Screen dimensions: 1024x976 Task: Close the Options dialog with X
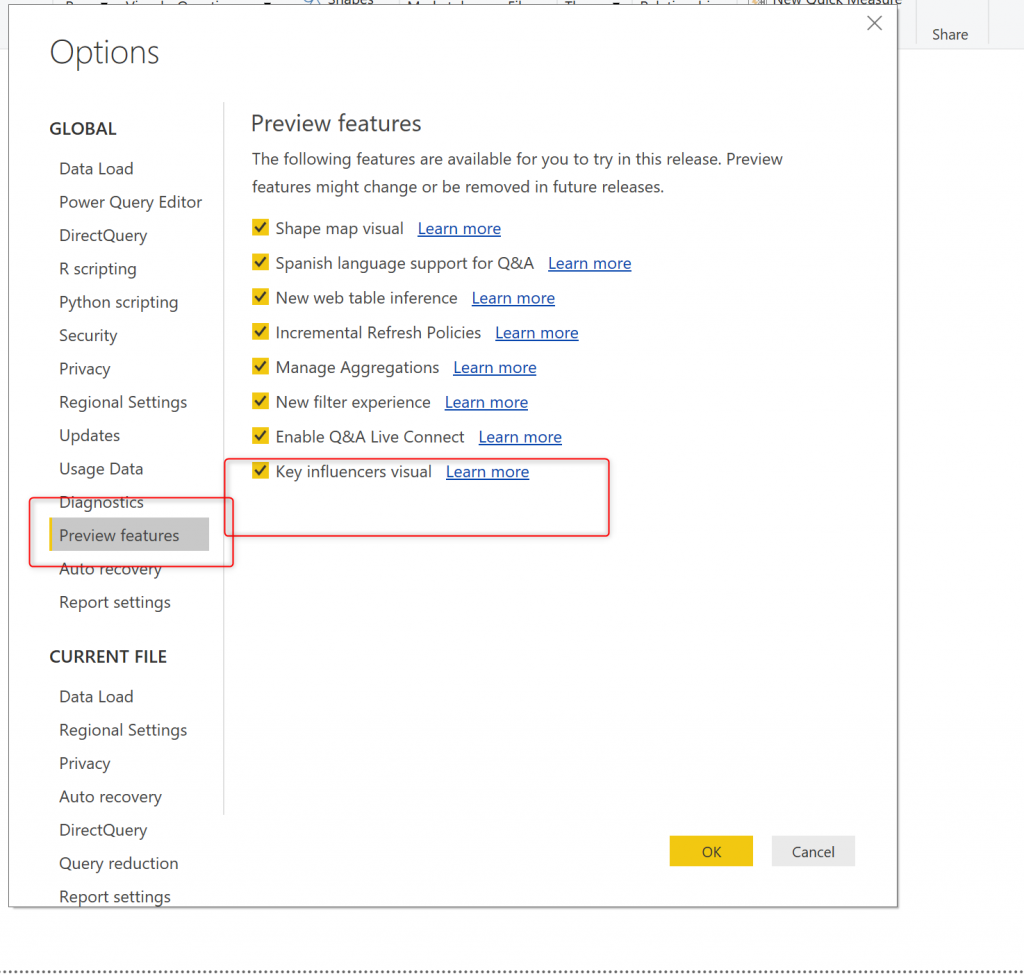(x=874, y=24)
